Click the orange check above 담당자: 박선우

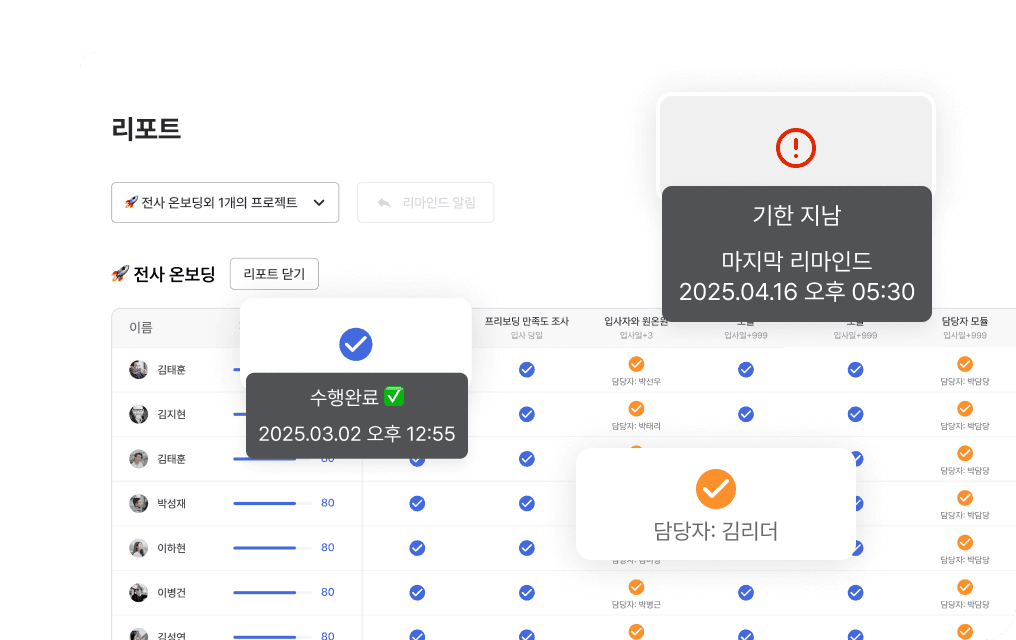coord(636,364)
